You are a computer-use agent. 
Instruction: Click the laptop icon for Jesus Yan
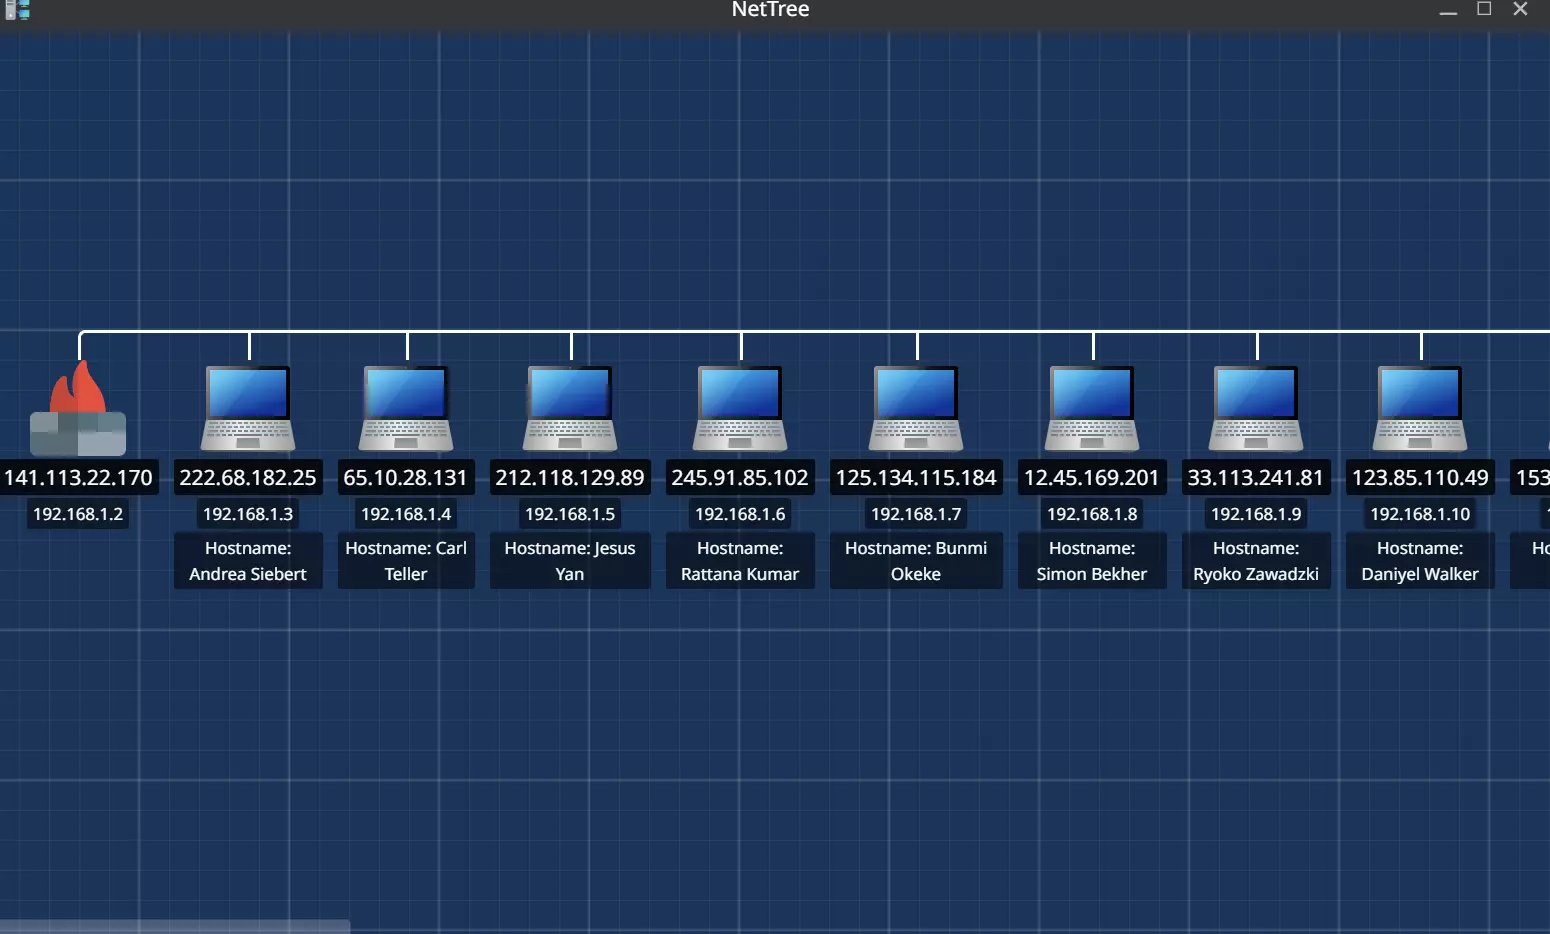click(x=570, y=409)
